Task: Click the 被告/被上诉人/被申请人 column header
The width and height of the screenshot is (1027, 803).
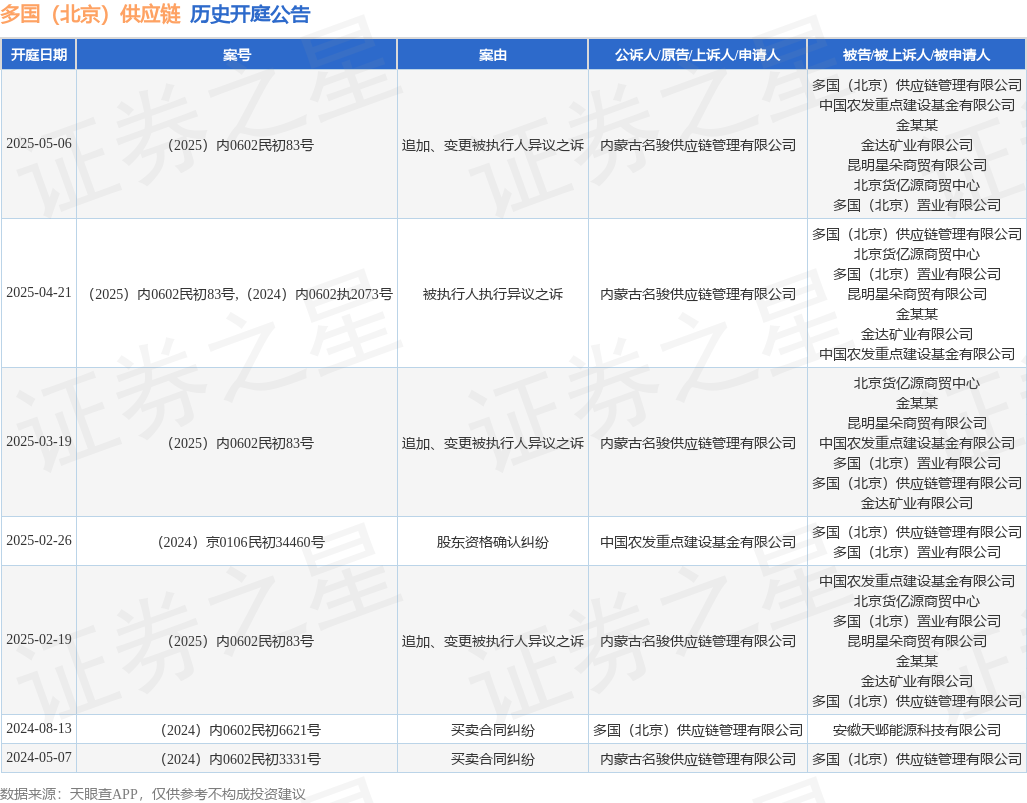Action: tap(916, 54)
